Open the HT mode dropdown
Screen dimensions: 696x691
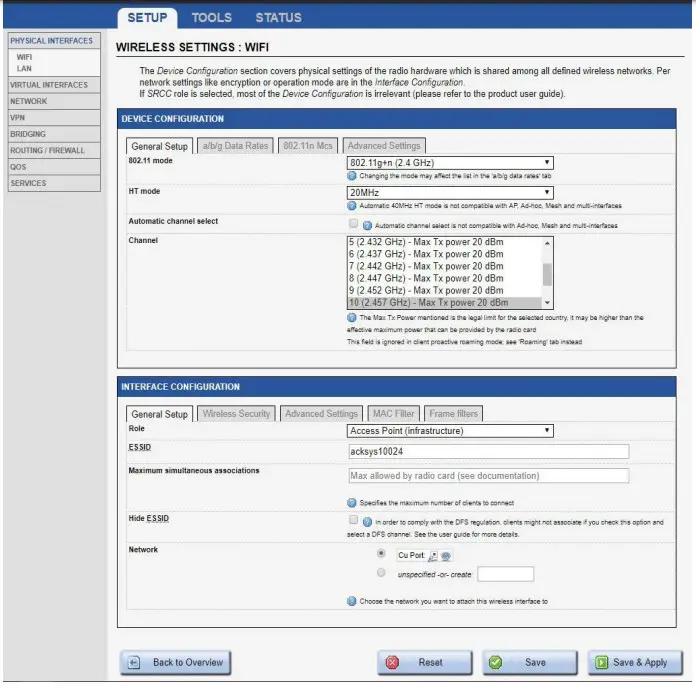(x=450, y=193)
